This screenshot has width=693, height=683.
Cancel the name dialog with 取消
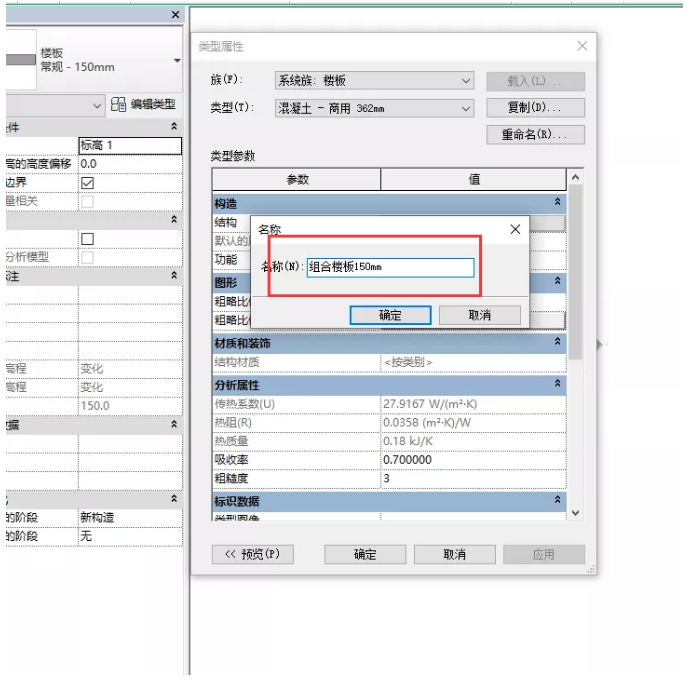point(480,315)
